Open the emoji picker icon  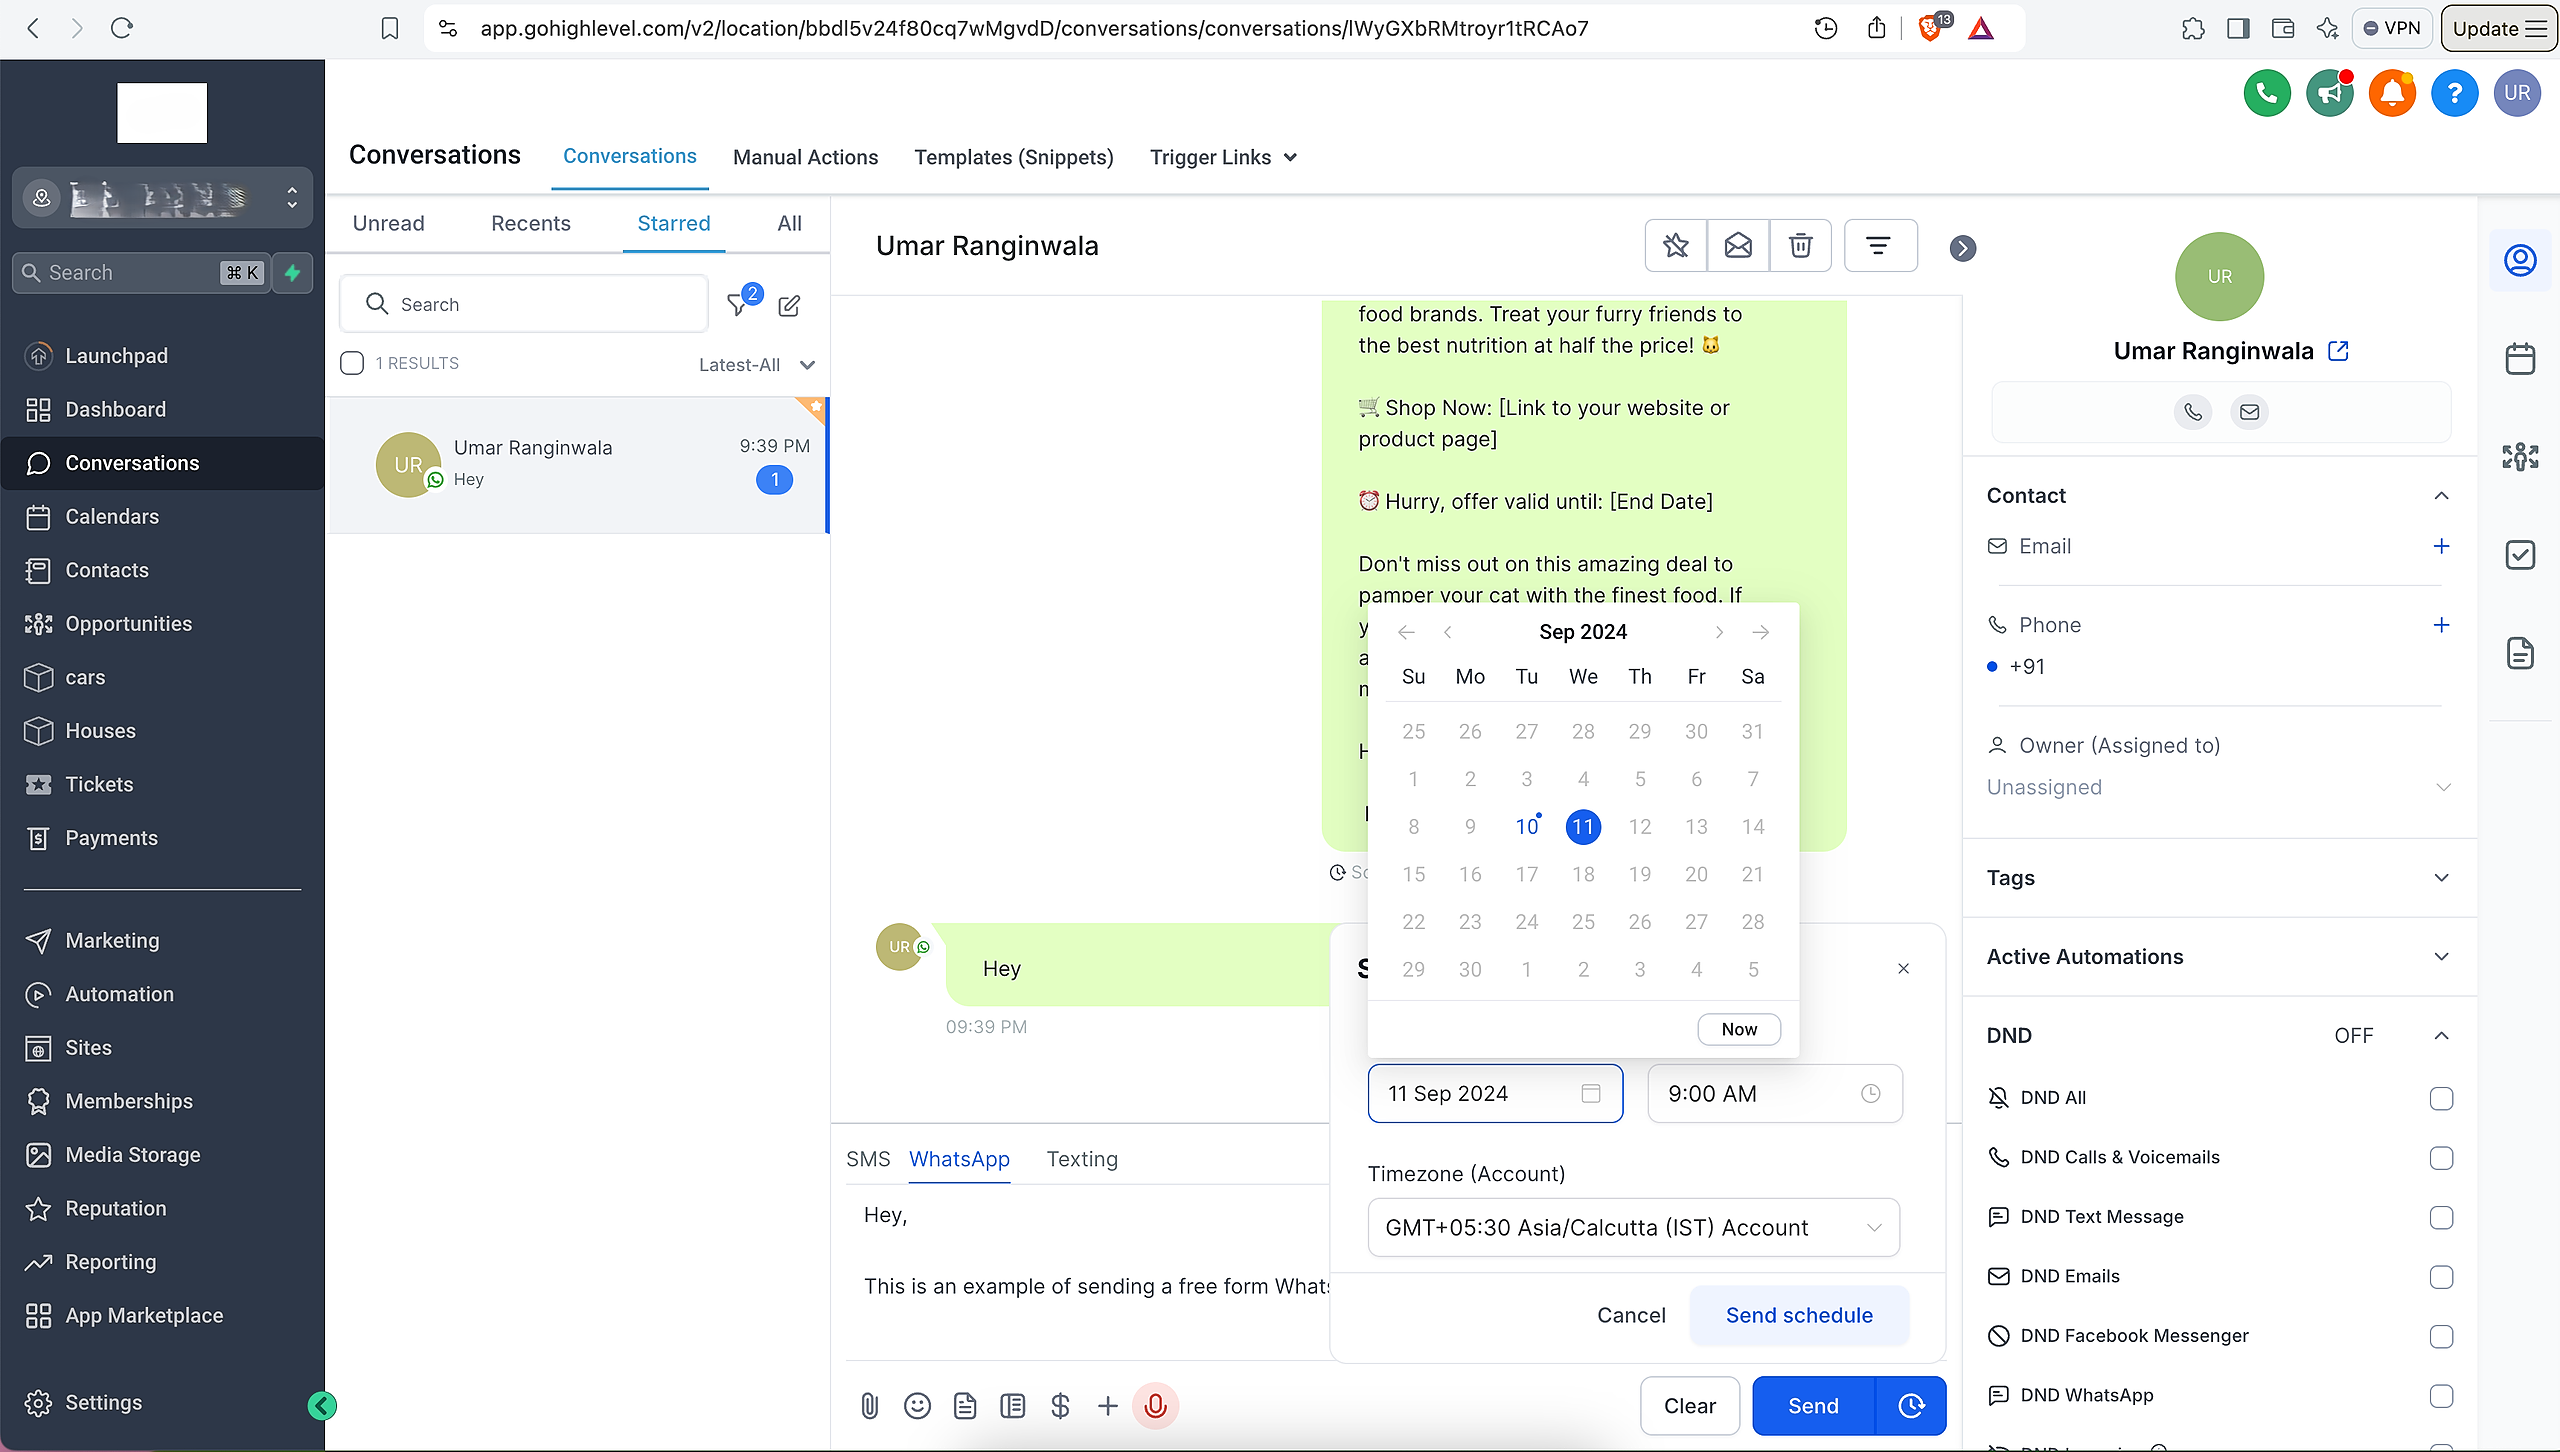click(x=917, y=1406)
